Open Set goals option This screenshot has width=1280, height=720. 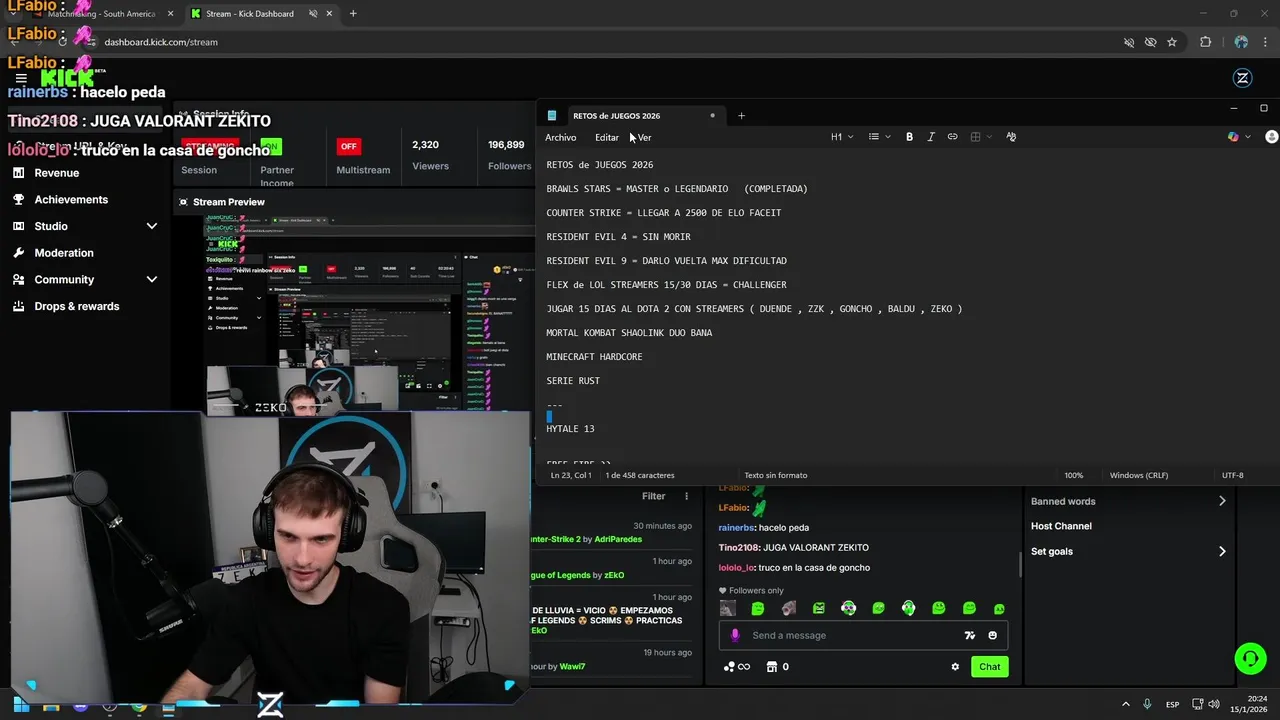[x=1128, y=551]
